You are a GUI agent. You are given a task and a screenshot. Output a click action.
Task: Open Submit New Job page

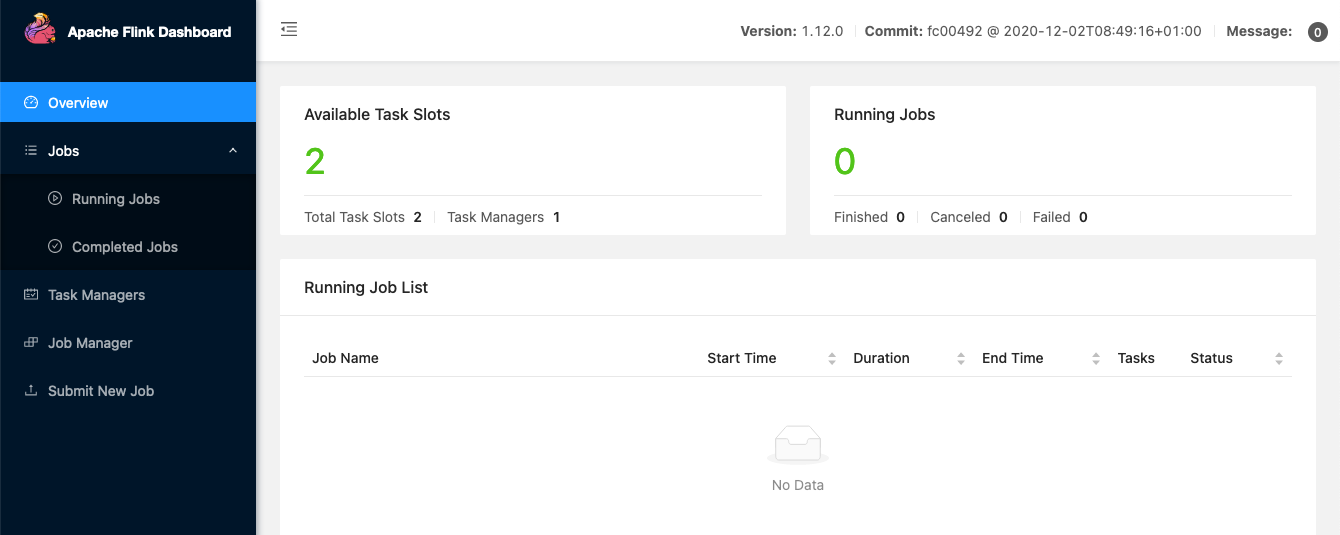point(100,390)
